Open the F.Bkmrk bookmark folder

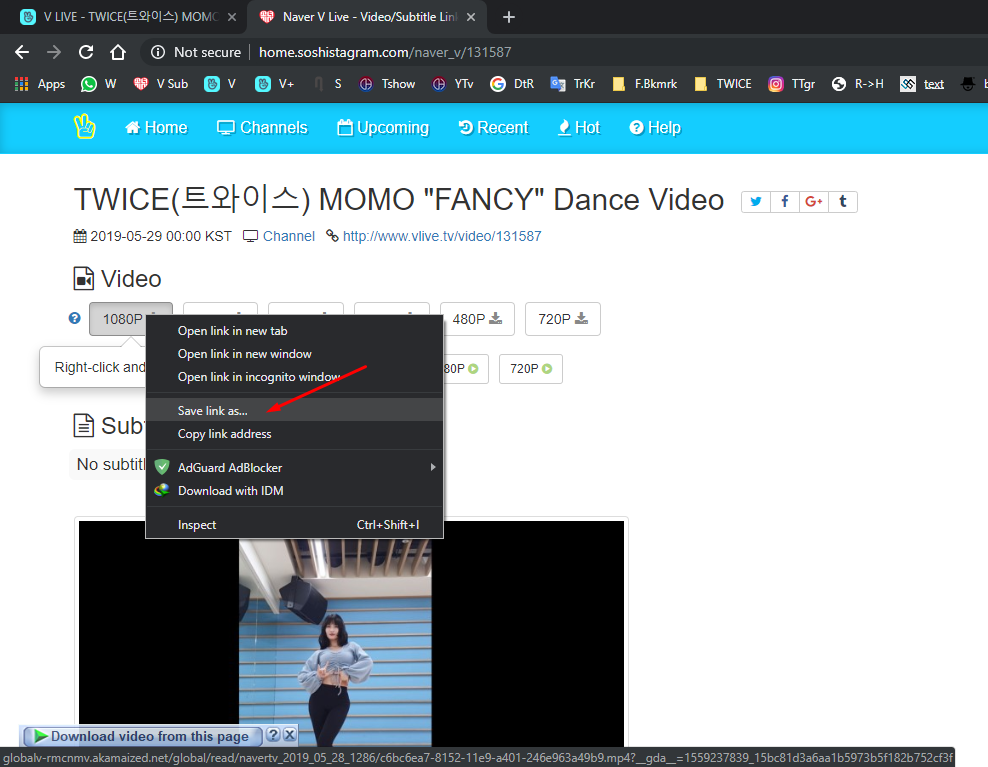point(645,84)
